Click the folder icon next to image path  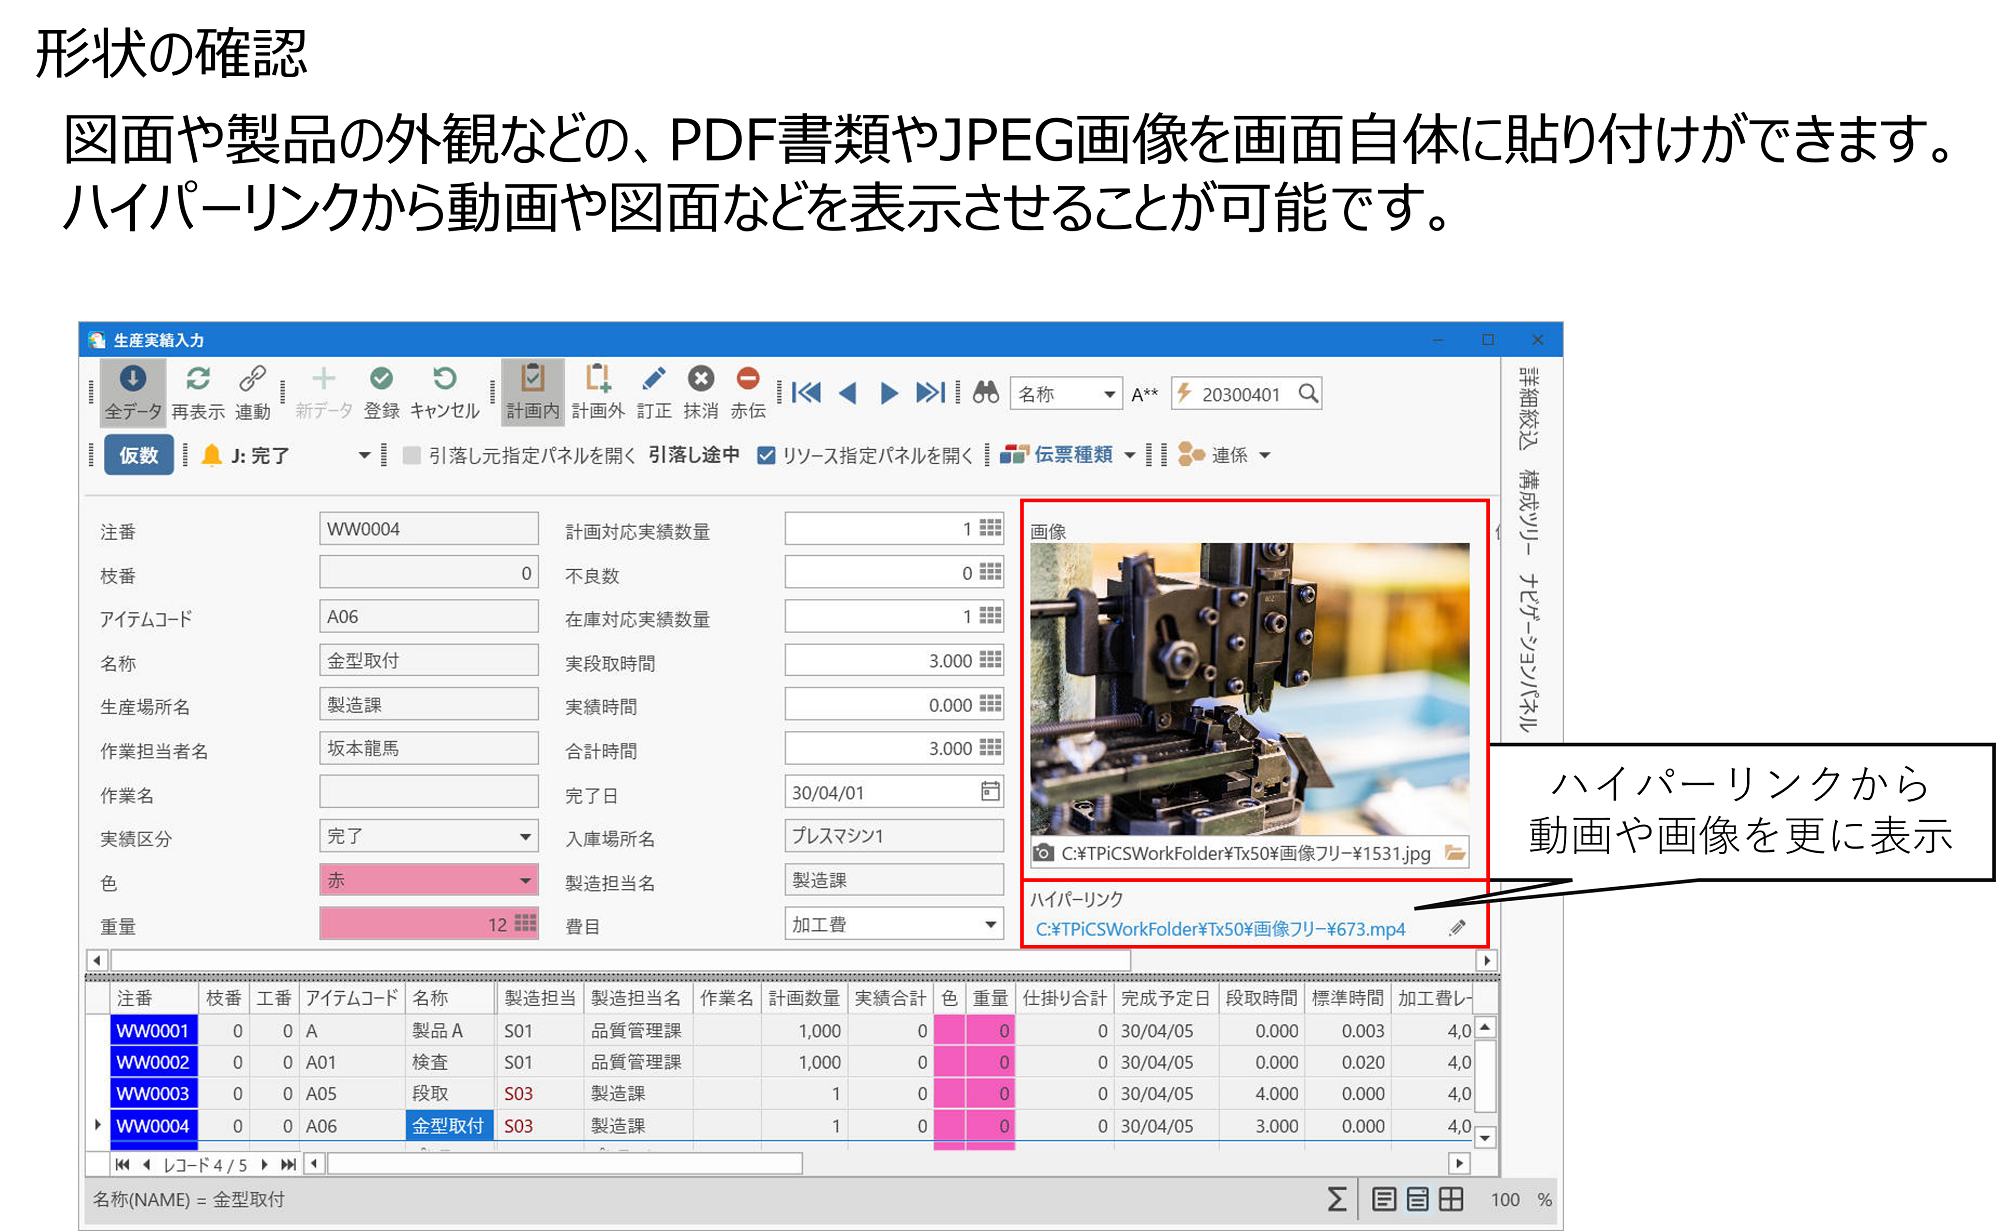1455,853
